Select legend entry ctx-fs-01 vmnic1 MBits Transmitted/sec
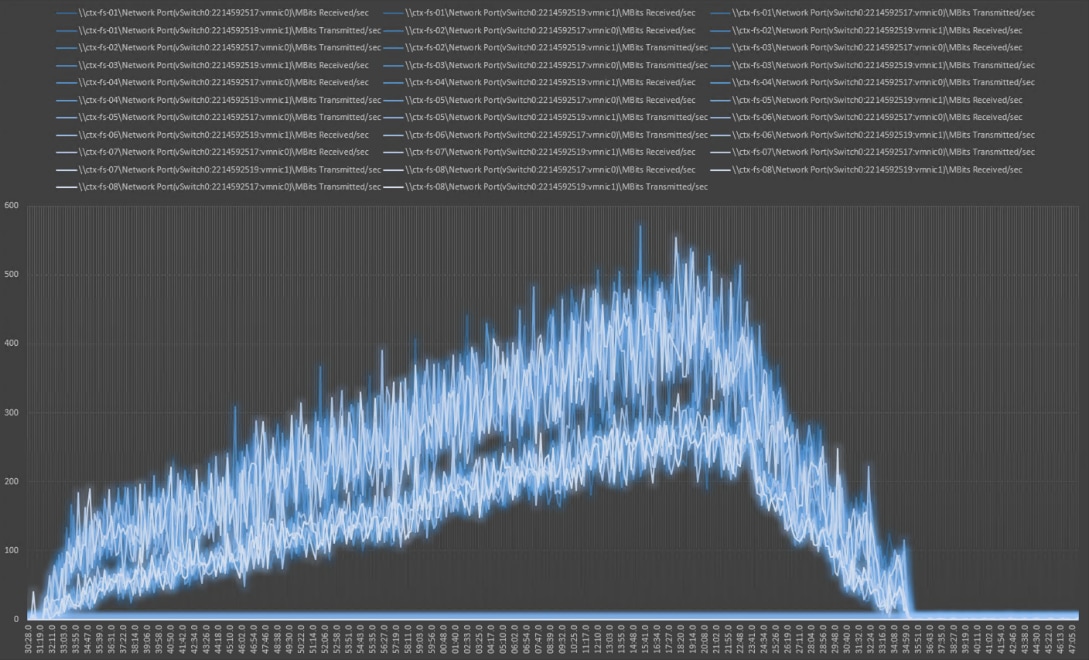Viewport: 1089px width, 660px height. tap(219, 31)
